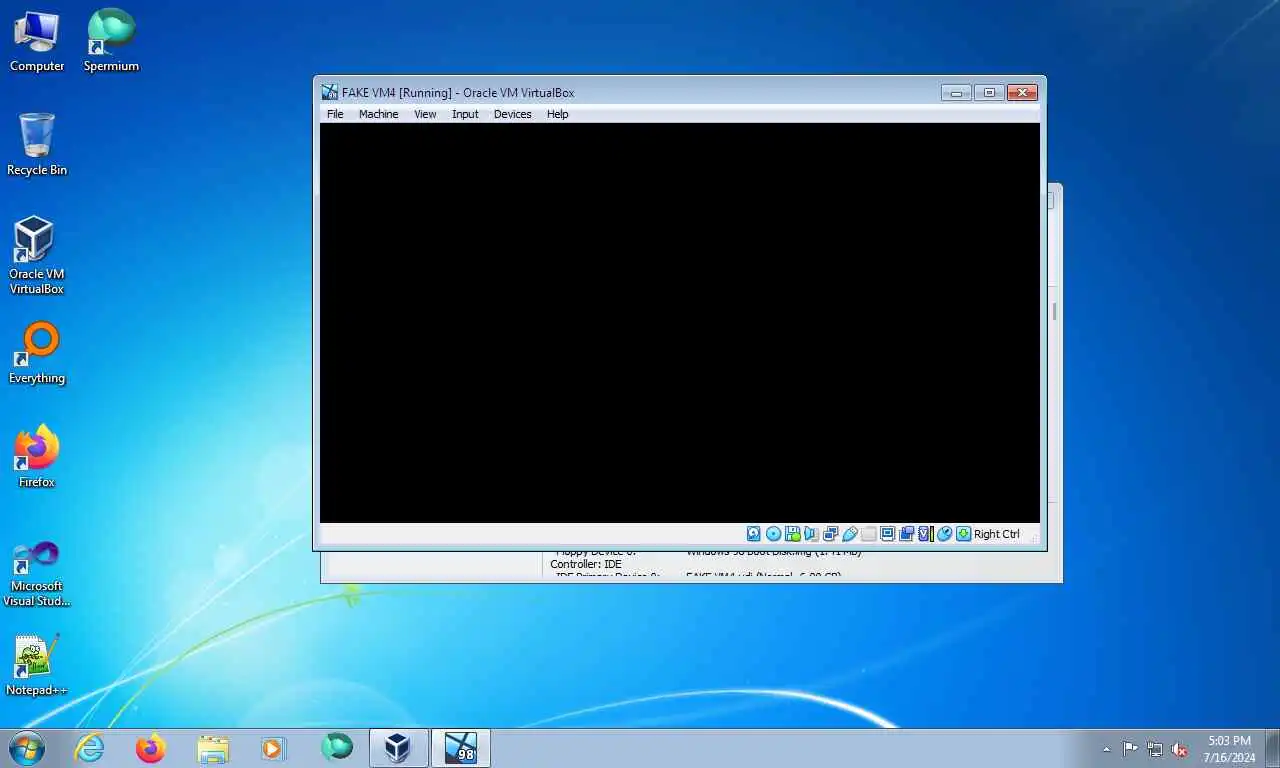Click the recording status icon

point(906,534)
